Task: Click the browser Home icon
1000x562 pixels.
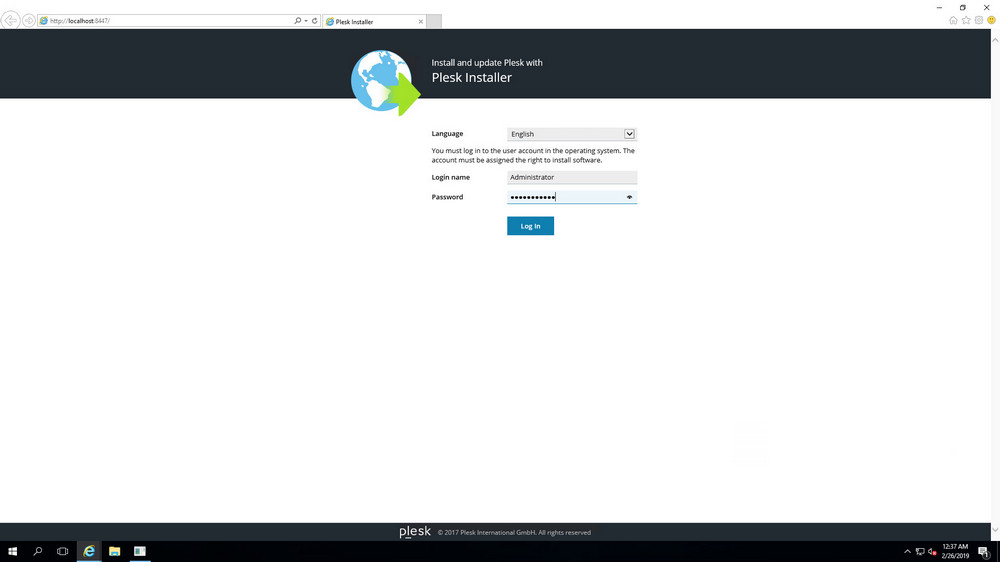Action: (953, 20)
